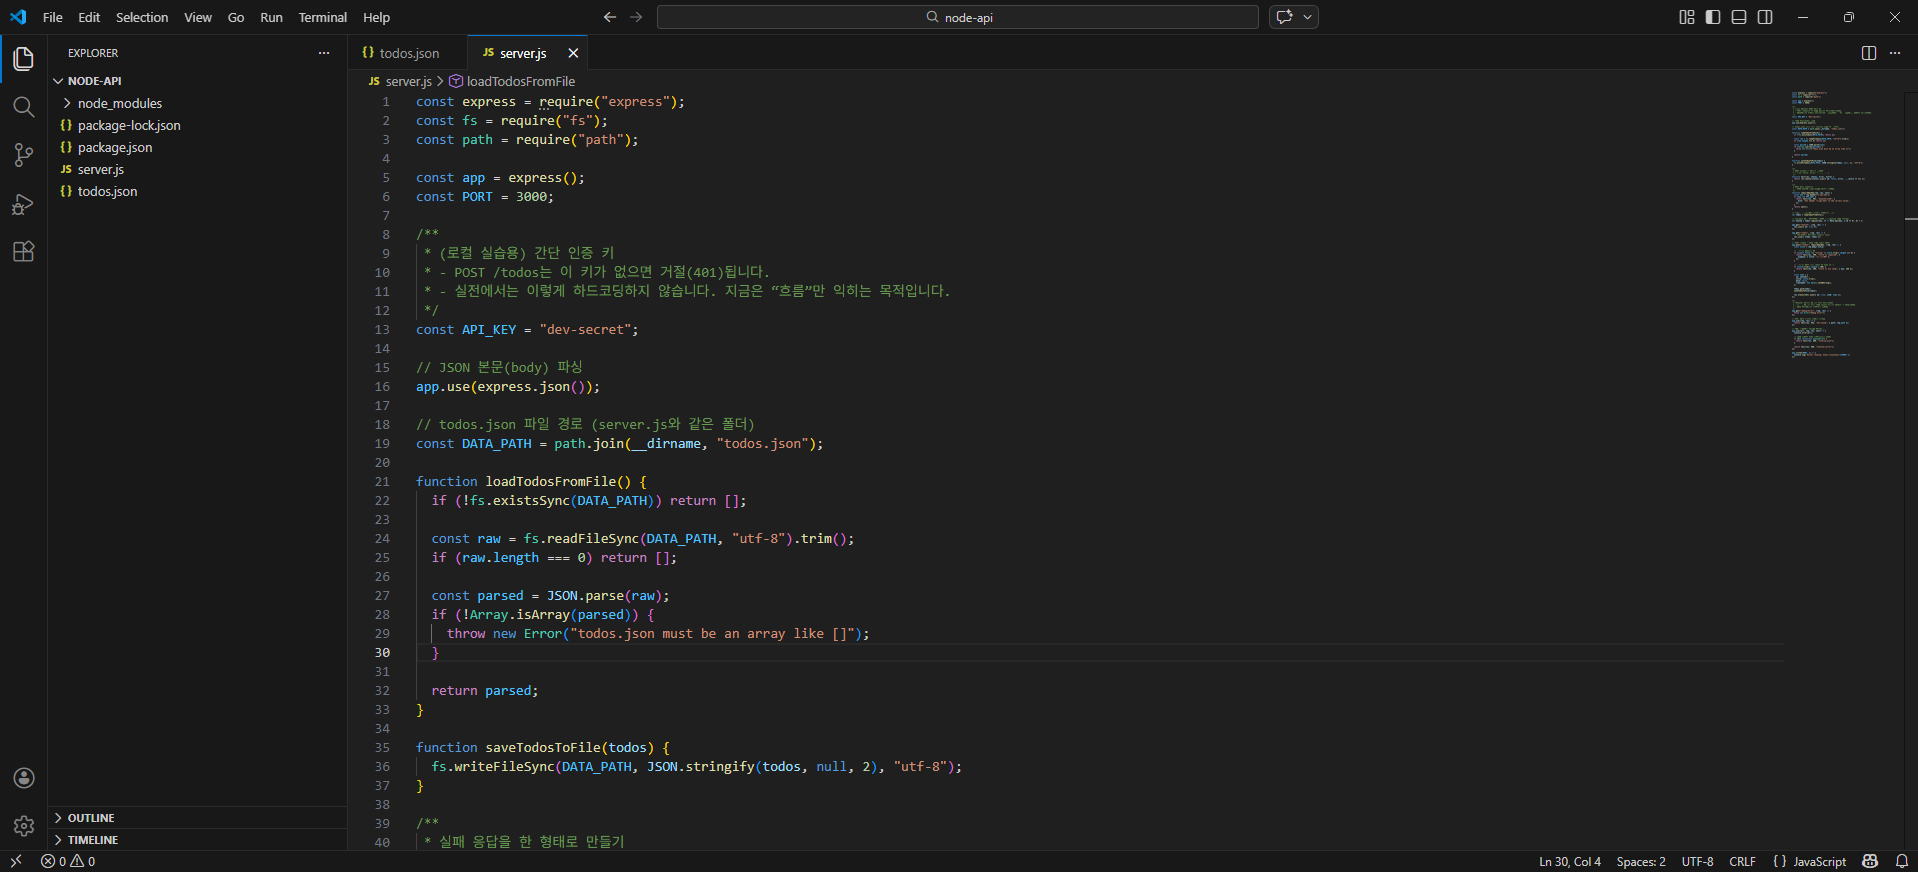
Task: Open the remote window indicator in status bar
Action: click(x=16, y=861)
